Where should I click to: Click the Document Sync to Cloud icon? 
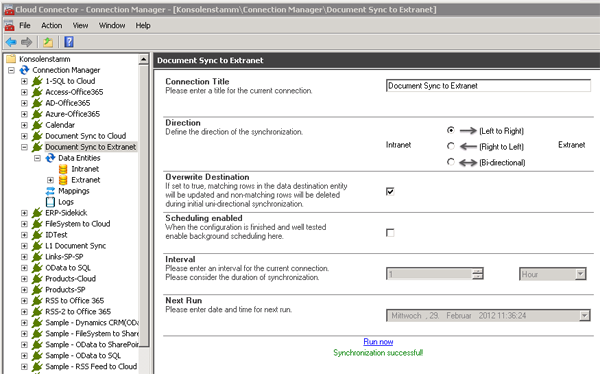(x=37, y=136)
